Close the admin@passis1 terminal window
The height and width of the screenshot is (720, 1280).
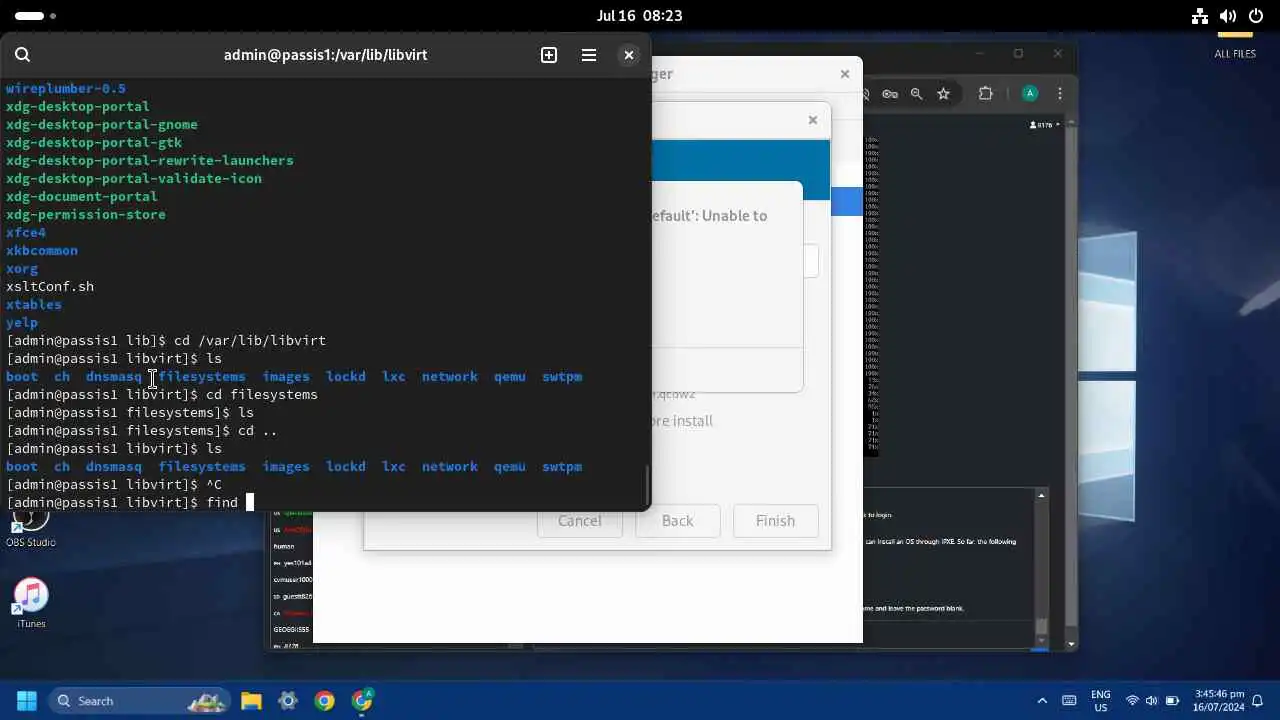pyautogui.click(x=629, y=55)
